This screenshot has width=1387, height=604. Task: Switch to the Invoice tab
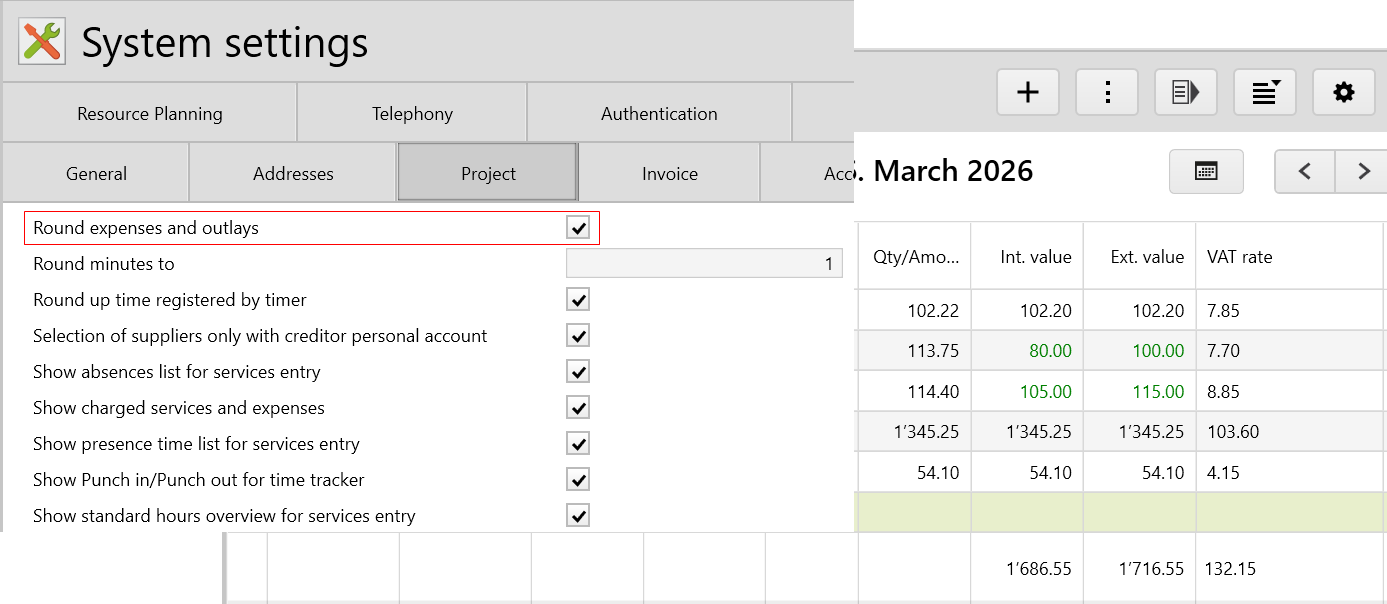pos(669,173)
